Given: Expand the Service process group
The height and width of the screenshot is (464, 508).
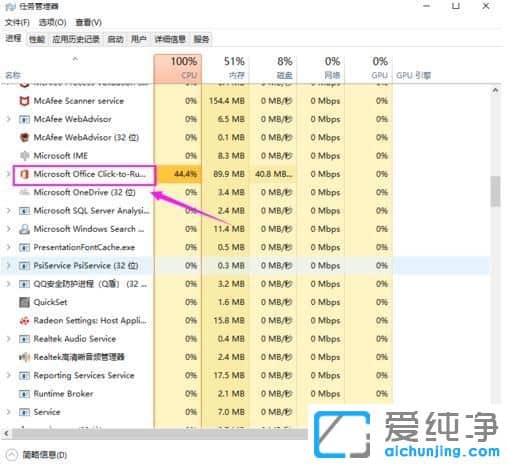Looking at the screenshot, I should coord(9,412).
